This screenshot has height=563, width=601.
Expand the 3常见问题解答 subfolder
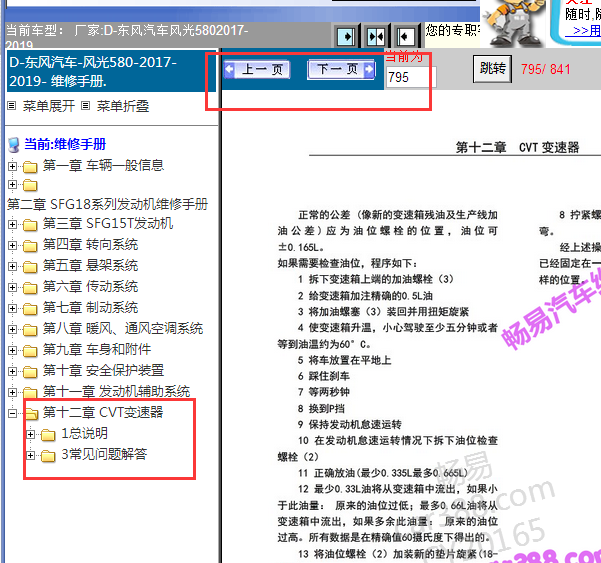(x=31, y=455)
